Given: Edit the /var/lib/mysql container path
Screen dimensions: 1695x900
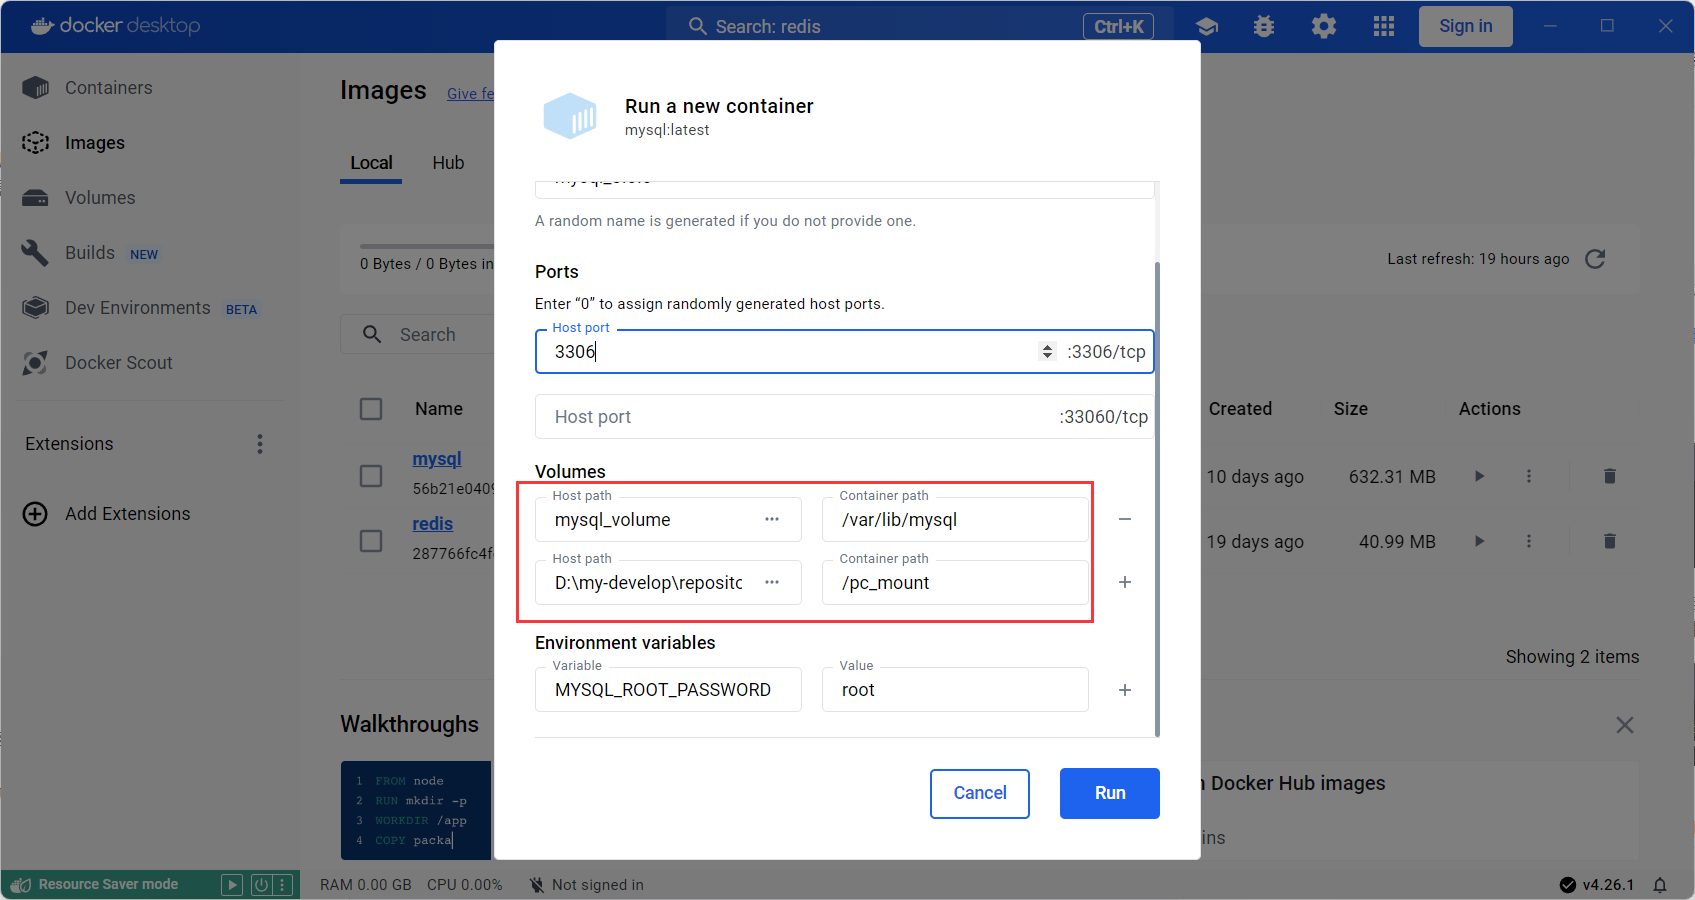Looking at the screenshot, I should coord(955,520).
